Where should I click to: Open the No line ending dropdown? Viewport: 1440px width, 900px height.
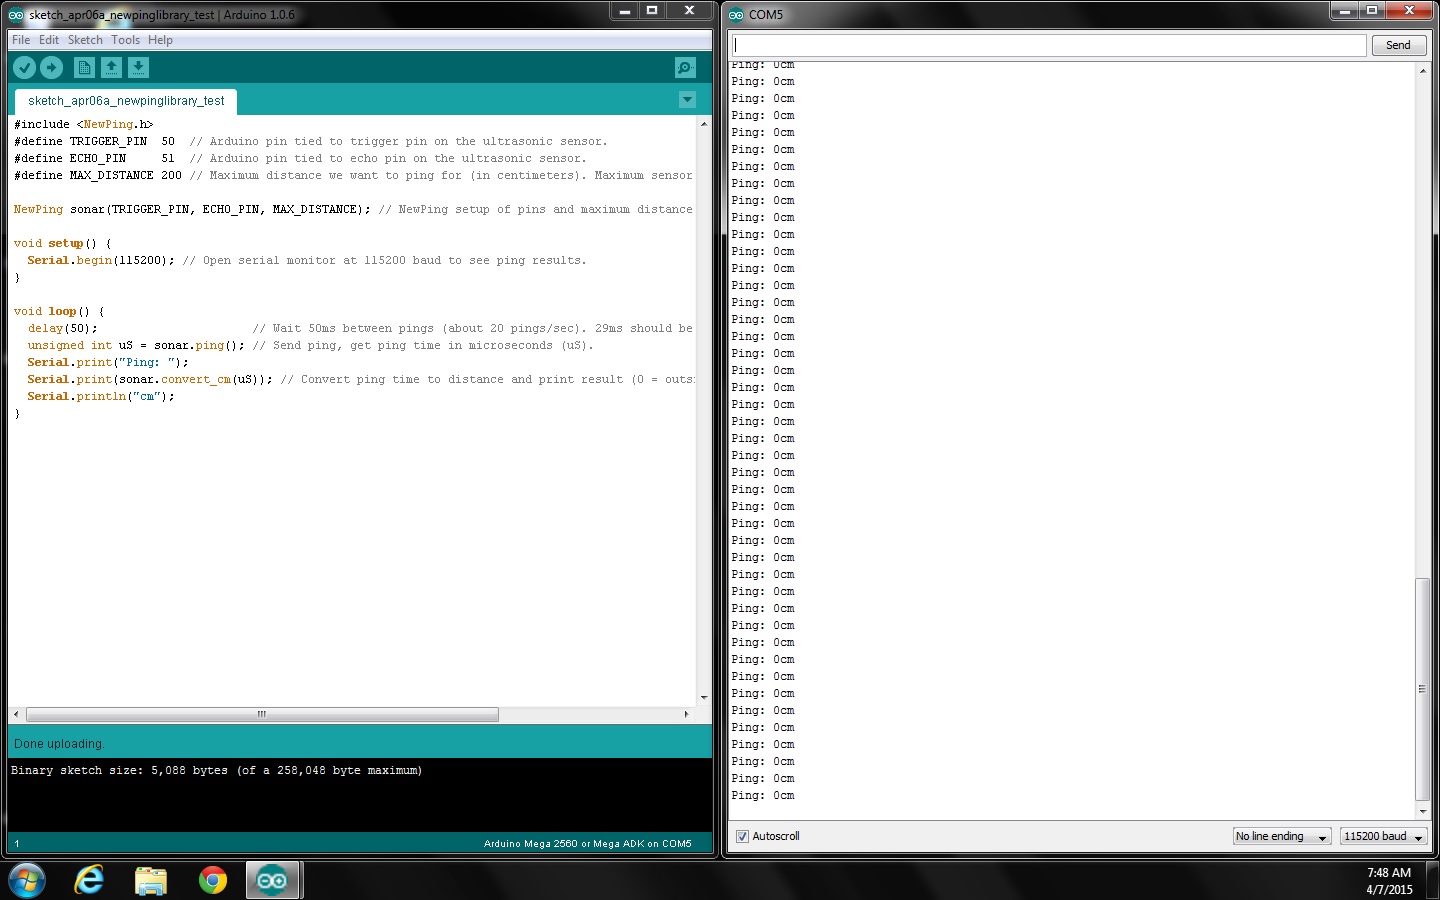[x=1282, y=836]
